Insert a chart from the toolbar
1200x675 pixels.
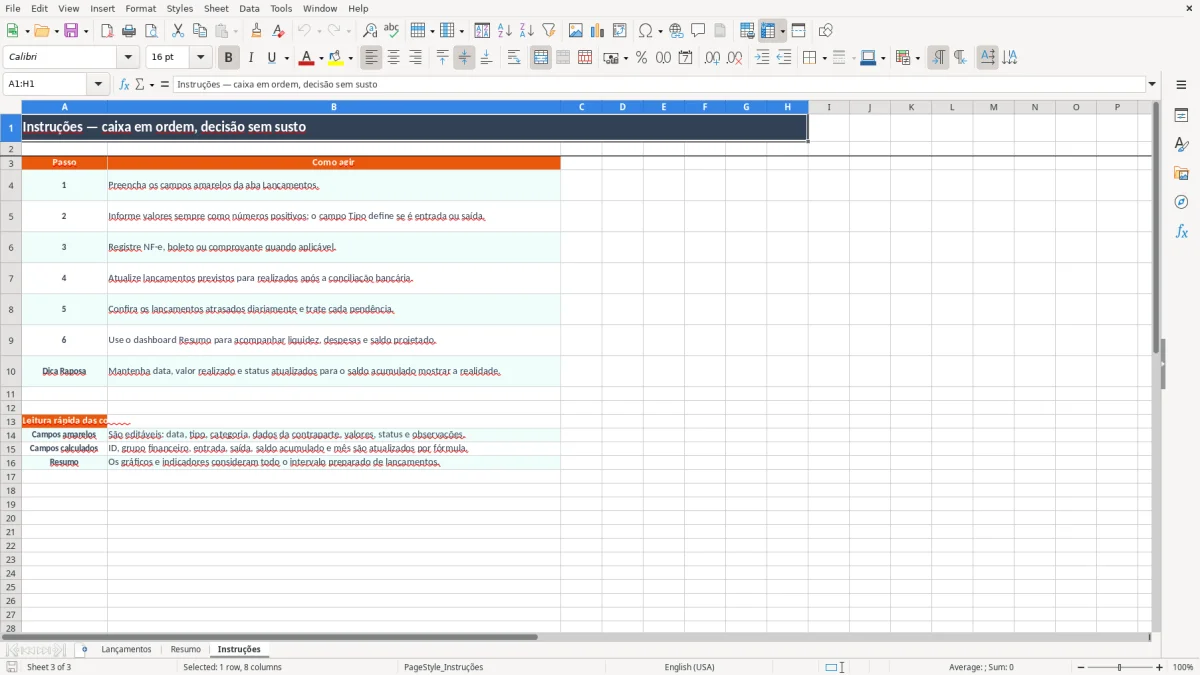point(598,31)
